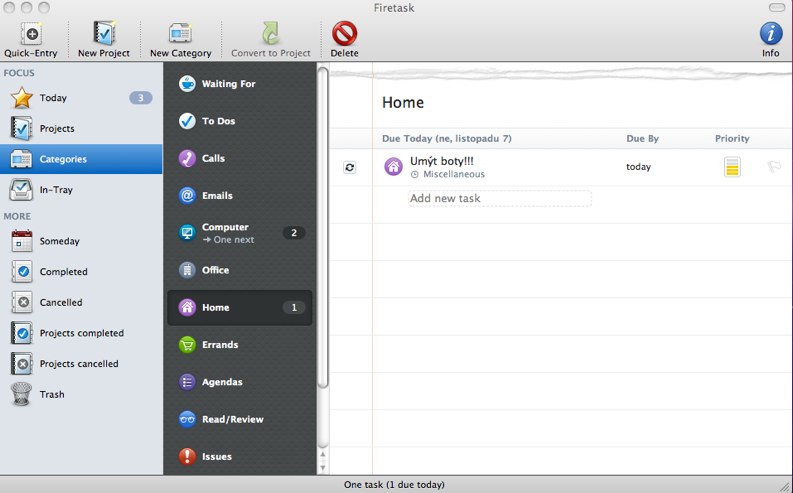Select the Waiting For category
This screenshot has height=493, width=793.
[x=240, y=83]
